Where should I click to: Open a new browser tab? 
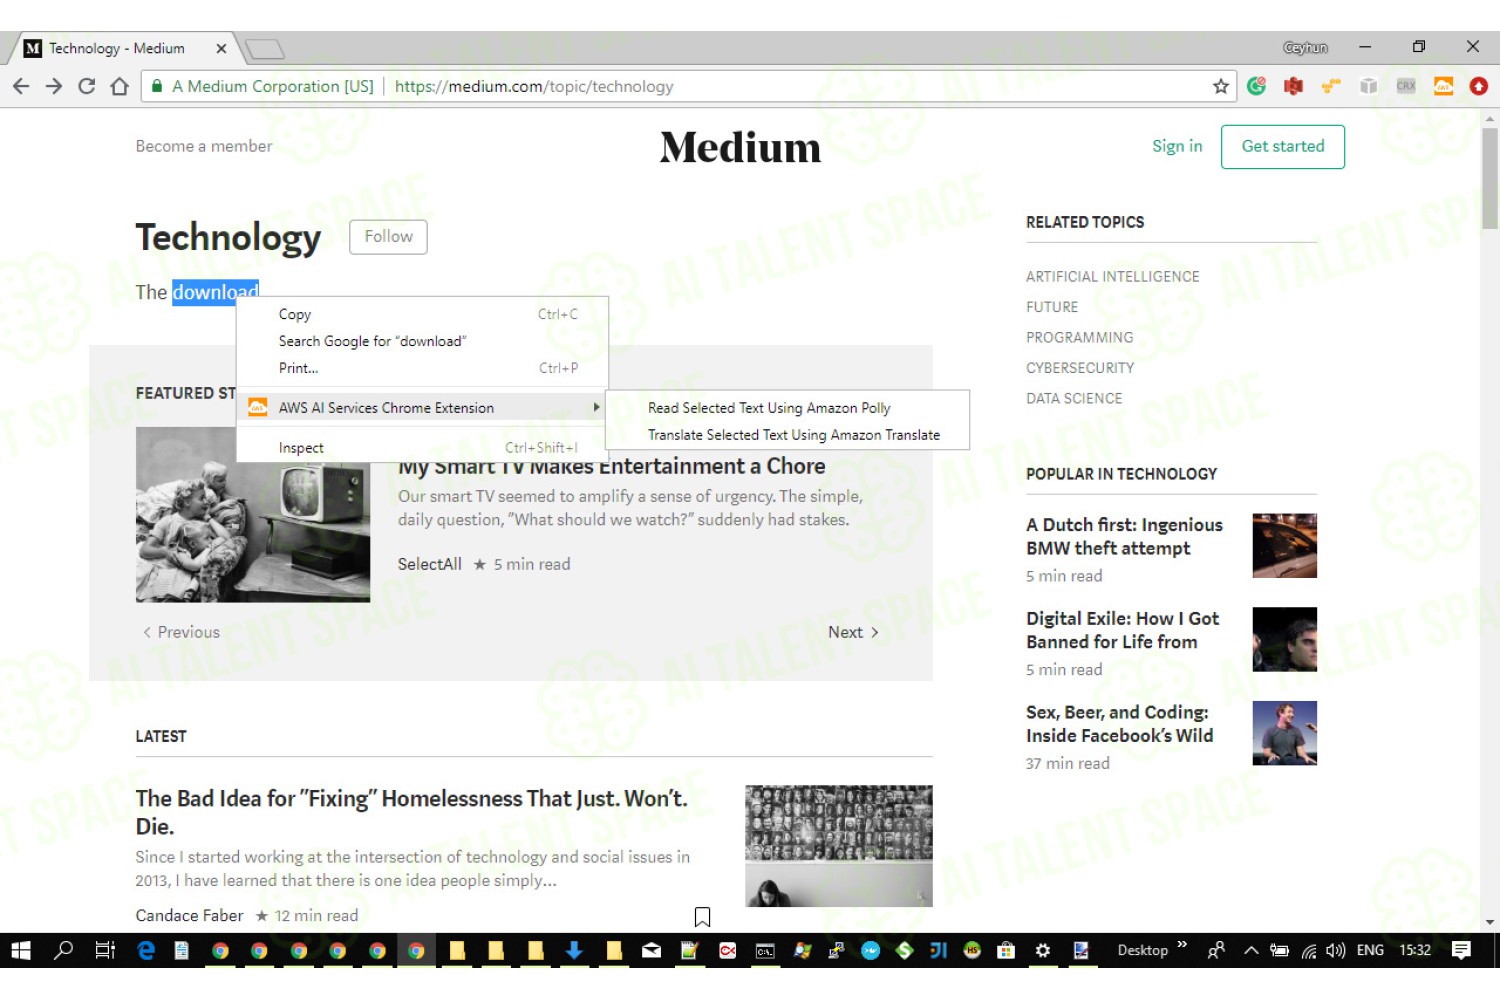(x=264, y=48)
